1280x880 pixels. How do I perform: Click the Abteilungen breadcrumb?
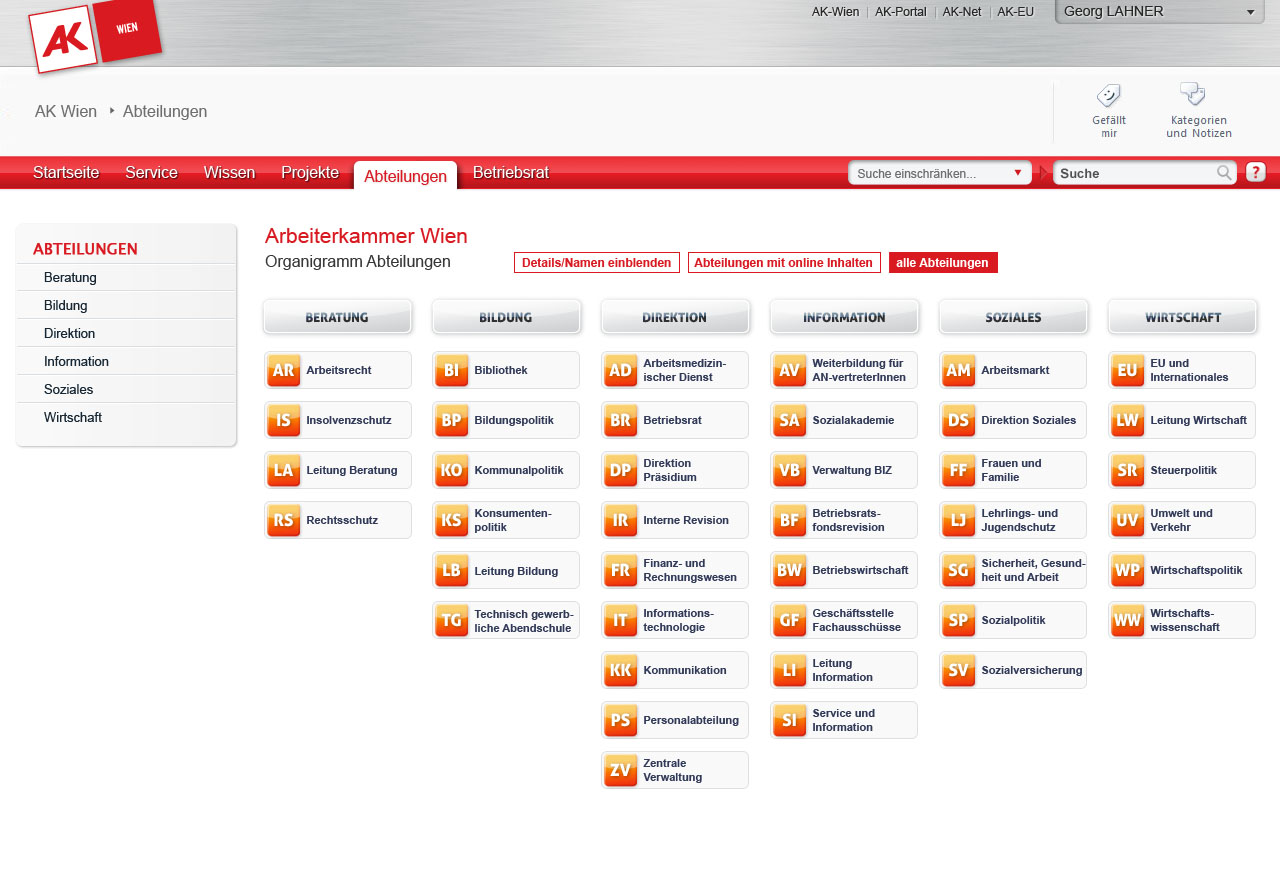[165, 111]
